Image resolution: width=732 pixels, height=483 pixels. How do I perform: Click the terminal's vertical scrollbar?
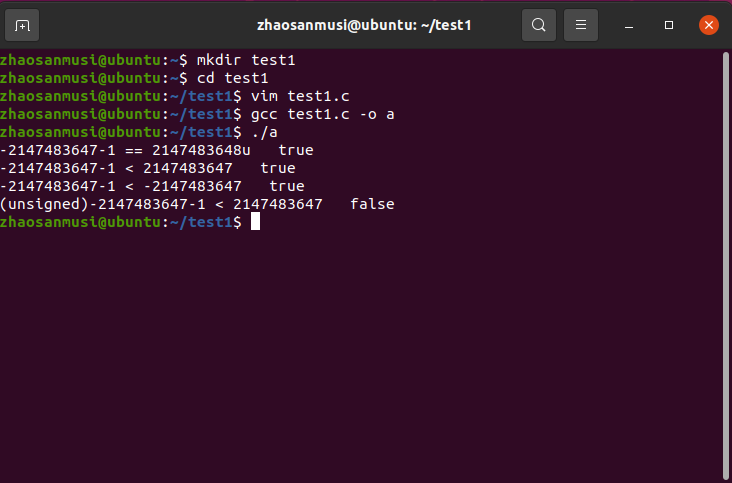(725, 266)
